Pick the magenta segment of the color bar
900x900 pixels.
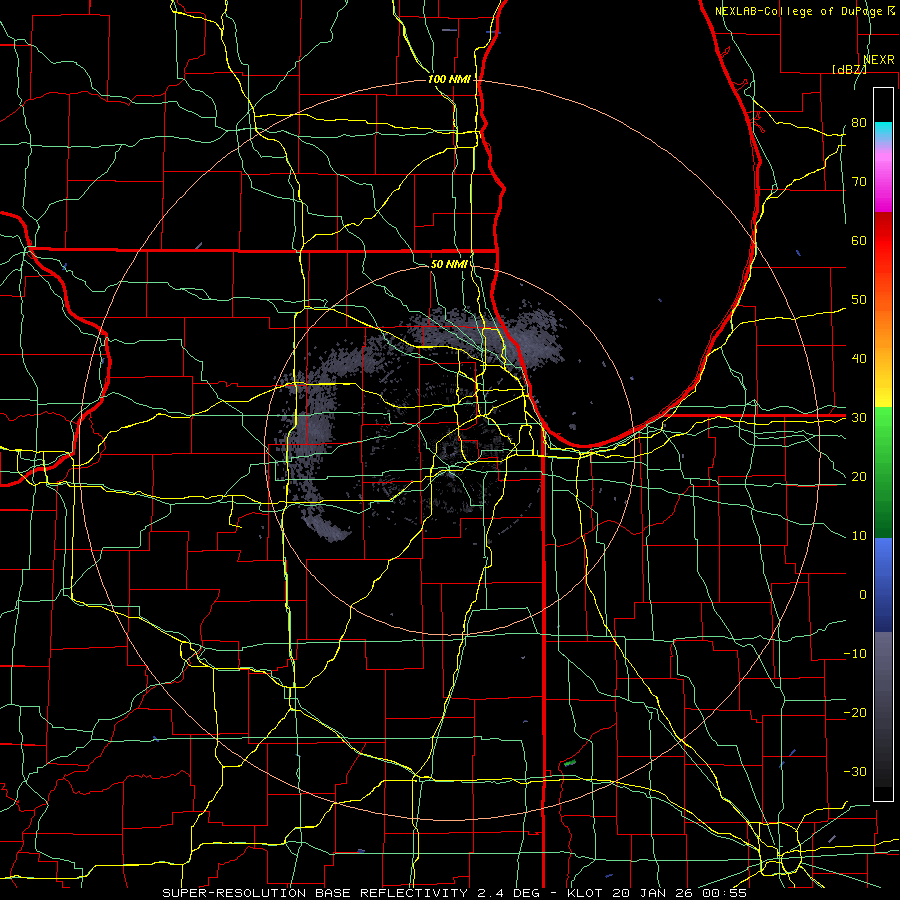click(x=883, y=184)
